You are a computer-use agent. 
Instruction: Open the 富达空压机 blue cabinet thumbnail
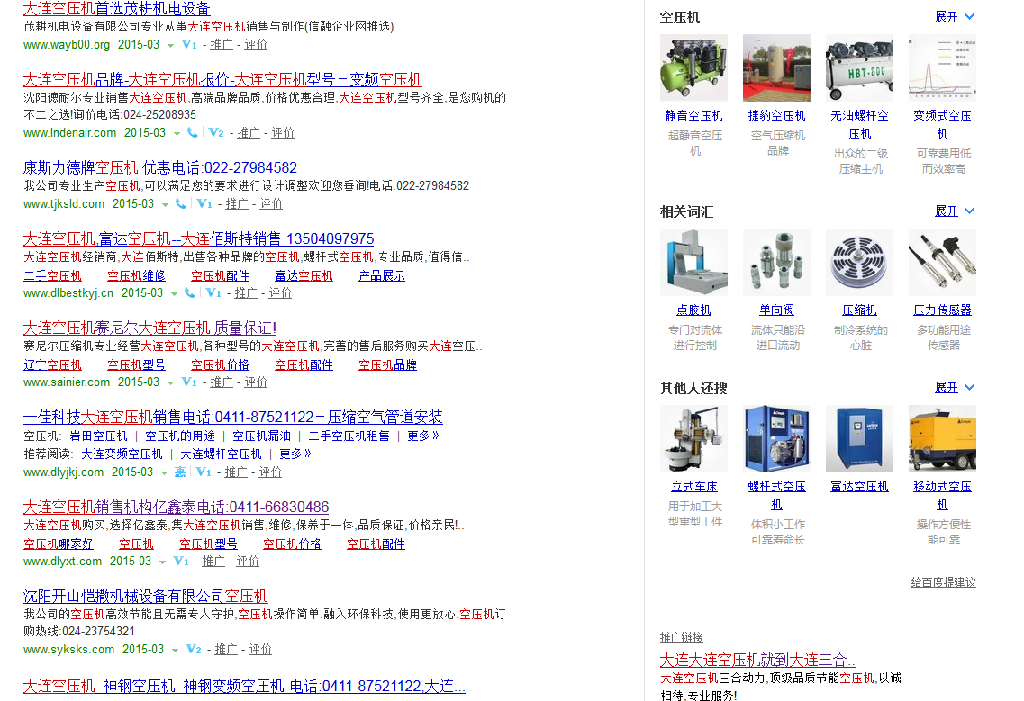click(859, 438)
